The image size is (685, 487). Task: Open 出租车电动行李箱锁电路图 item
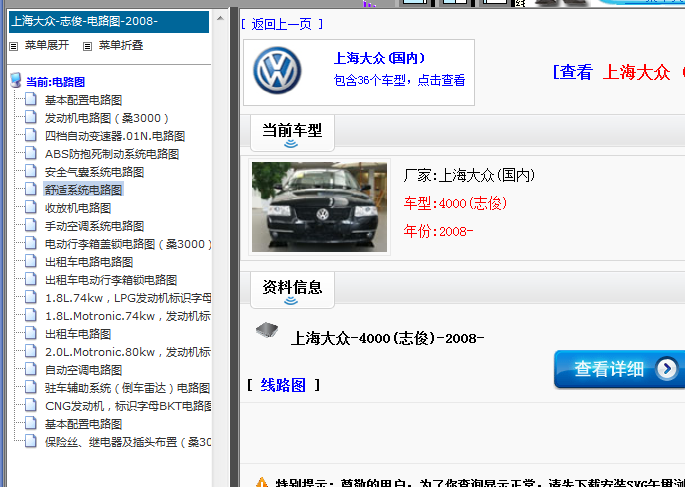pos(111,280)
